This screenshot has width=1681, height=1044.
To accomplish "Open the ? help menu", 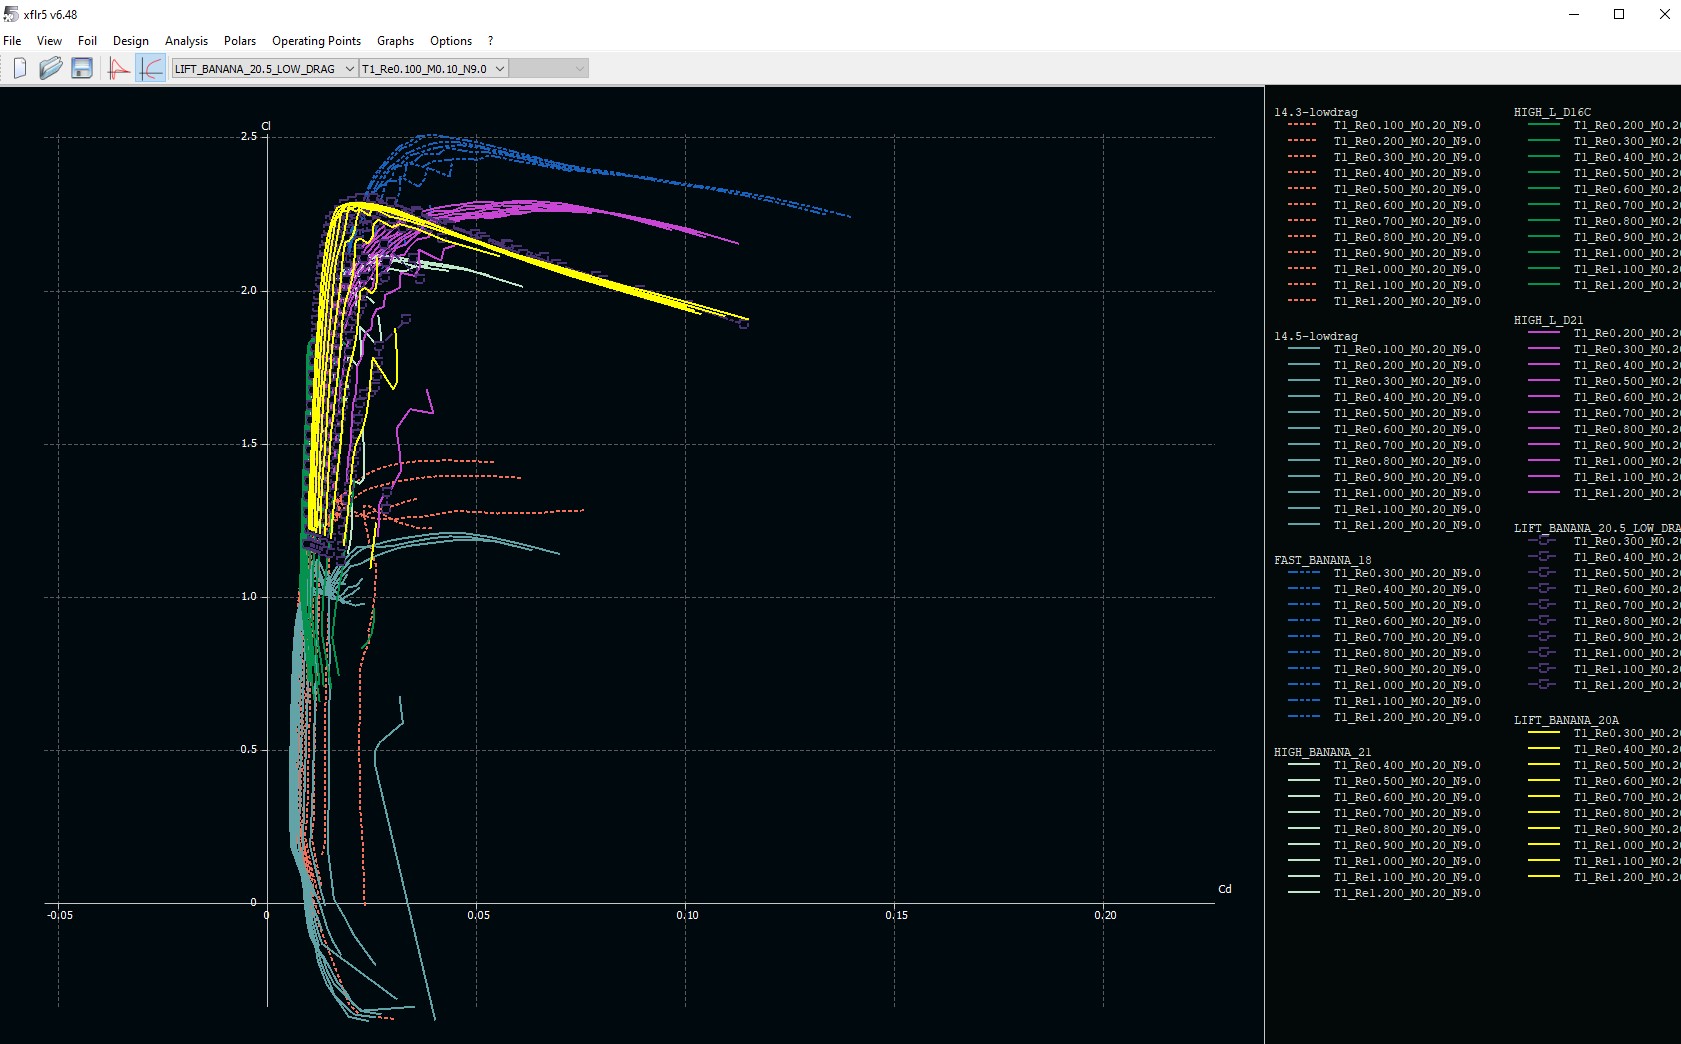I will [x=490, y=41].
